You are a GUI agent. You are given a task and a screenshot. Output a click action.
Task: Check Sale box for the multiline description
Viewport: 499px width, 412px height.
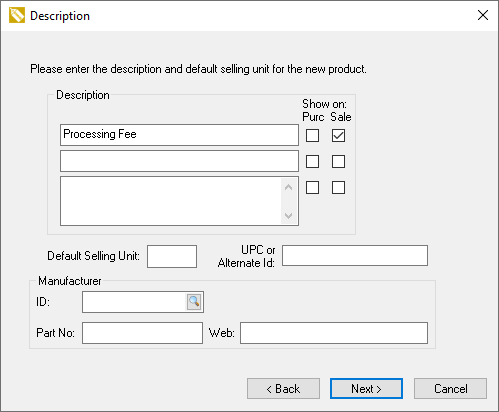pos(338,187)
